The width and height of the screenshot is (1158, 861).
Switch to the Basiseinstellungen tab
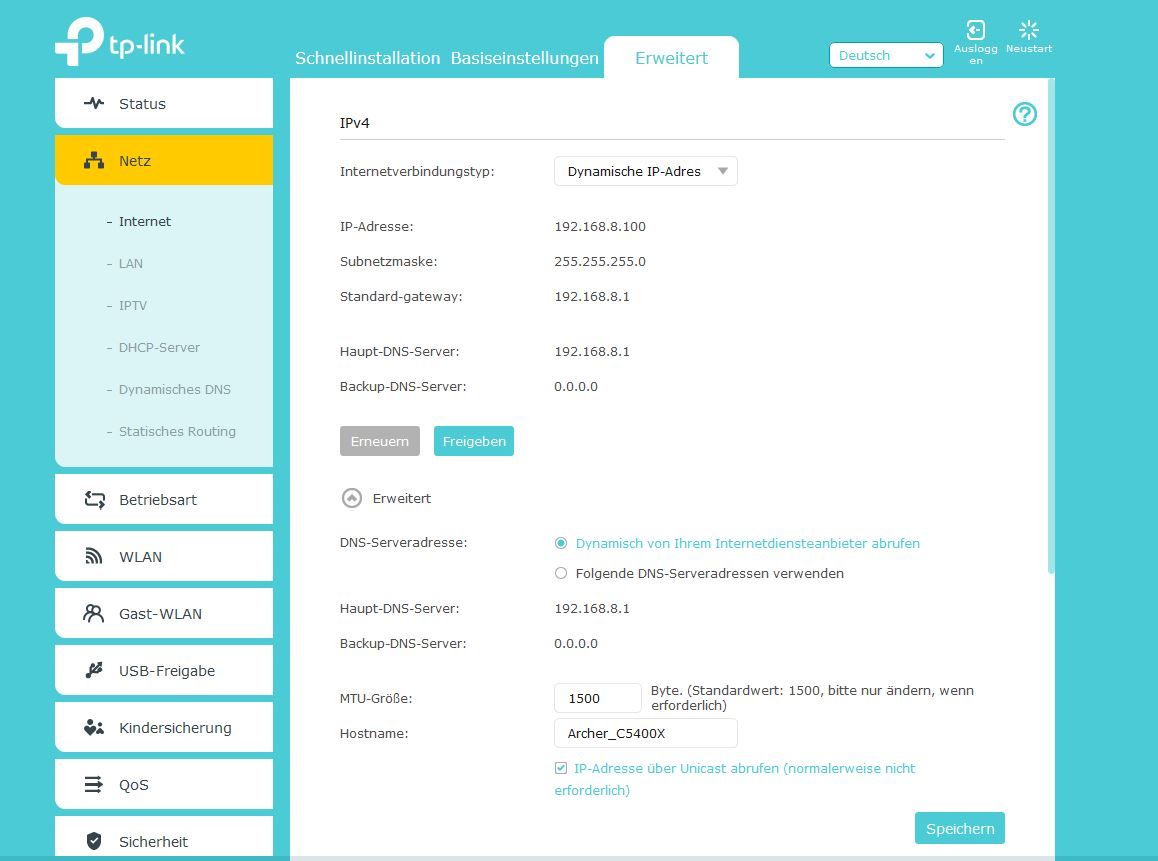[x=524, y=58]
